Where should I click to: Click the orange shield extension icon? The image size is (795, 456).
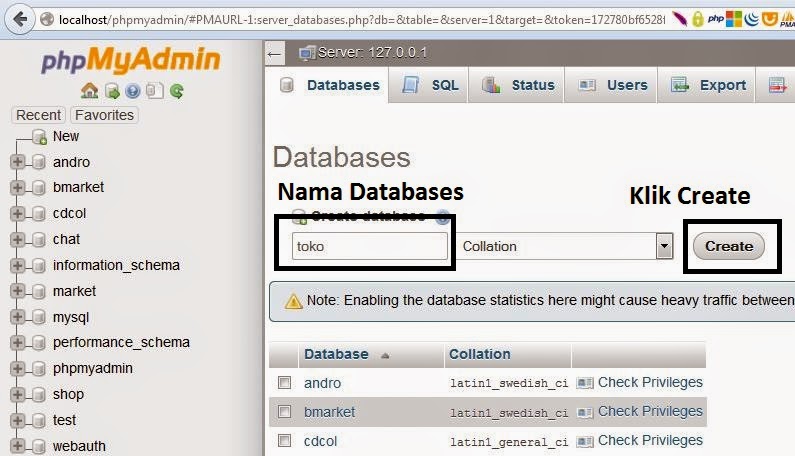pyautogui.click(x=770, y=19)
